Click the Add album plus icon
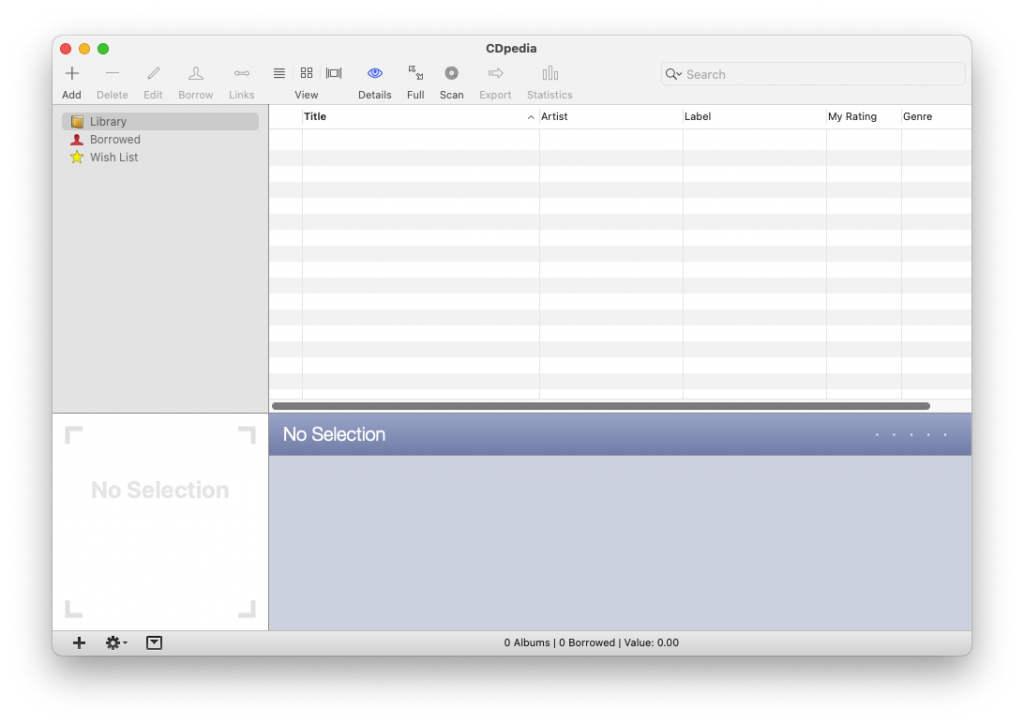Screen dimensions: 1024x725 click(x=72, y=73)
